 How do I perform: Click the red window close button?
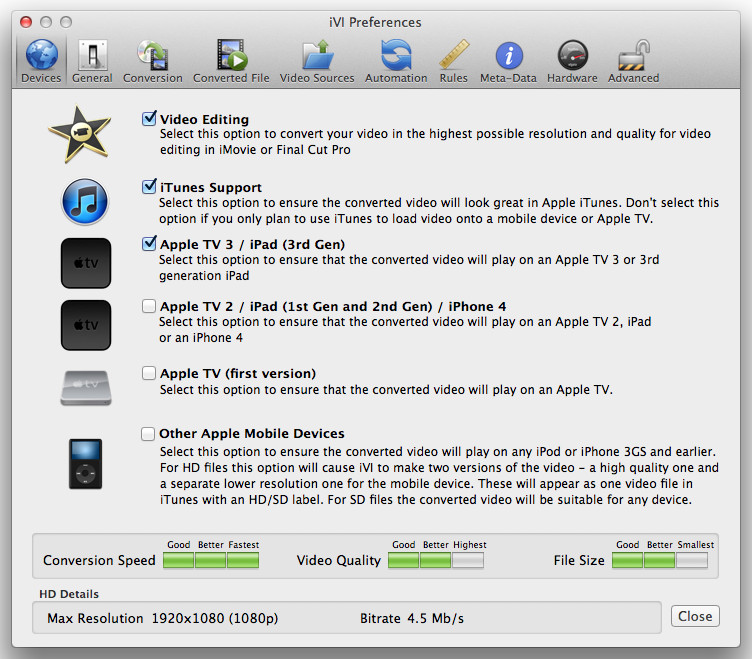pos(26,22)
